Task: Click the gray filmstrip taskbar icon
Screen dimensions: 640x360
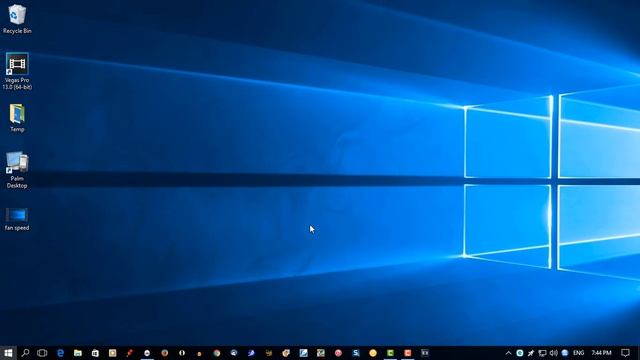Action: 425,353
